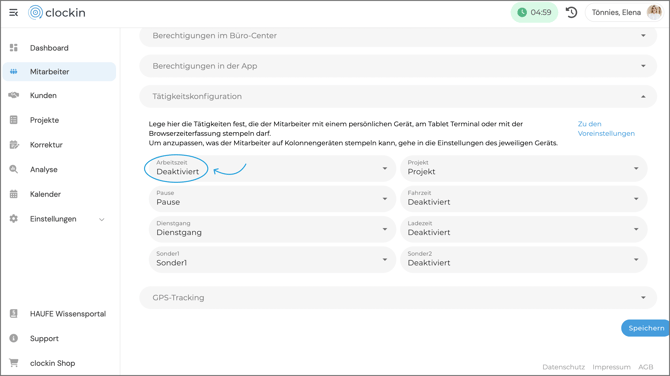The height and width of the screenshot is (376, 670).
Task: Open the Fahrzeit dropdown set to Deaktiviert
Action: [523, 199]
